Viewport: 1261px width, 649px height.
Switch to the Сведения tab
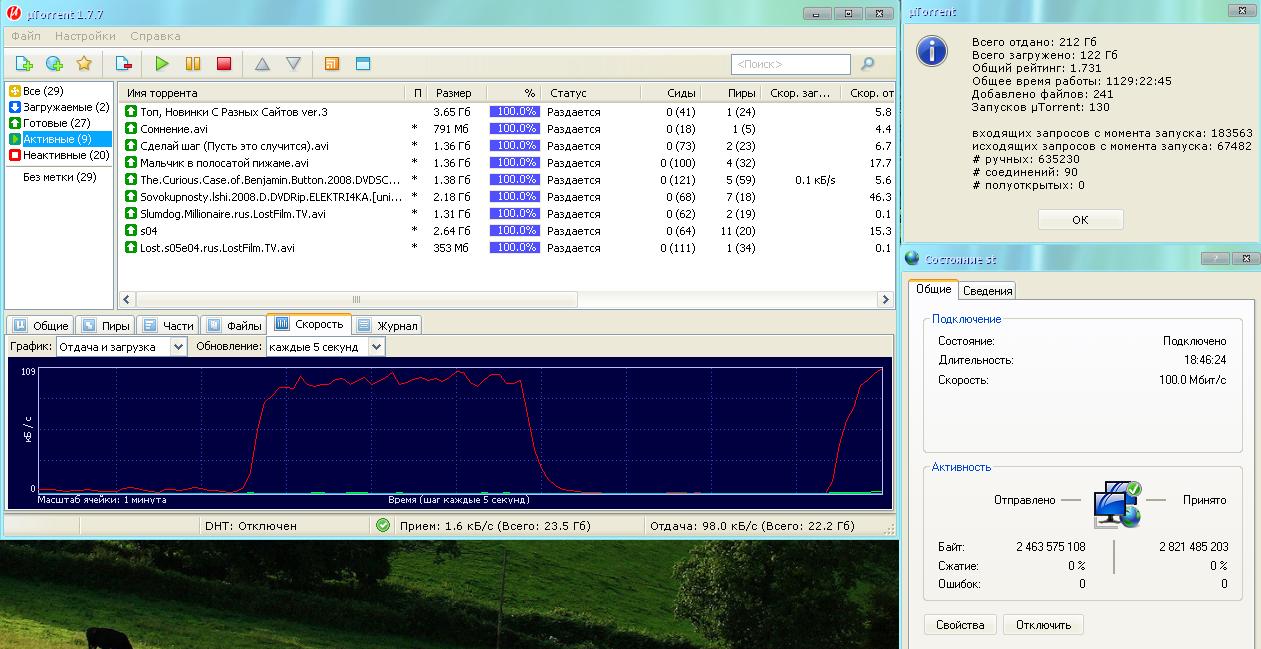[988, 291]
